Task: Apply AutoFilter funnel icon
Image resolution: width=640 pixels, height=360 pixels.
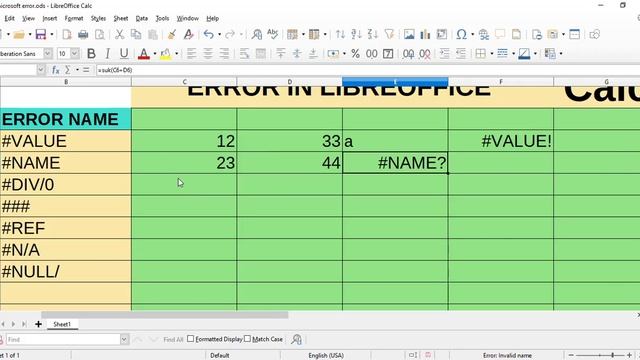Action: point(389,34)
